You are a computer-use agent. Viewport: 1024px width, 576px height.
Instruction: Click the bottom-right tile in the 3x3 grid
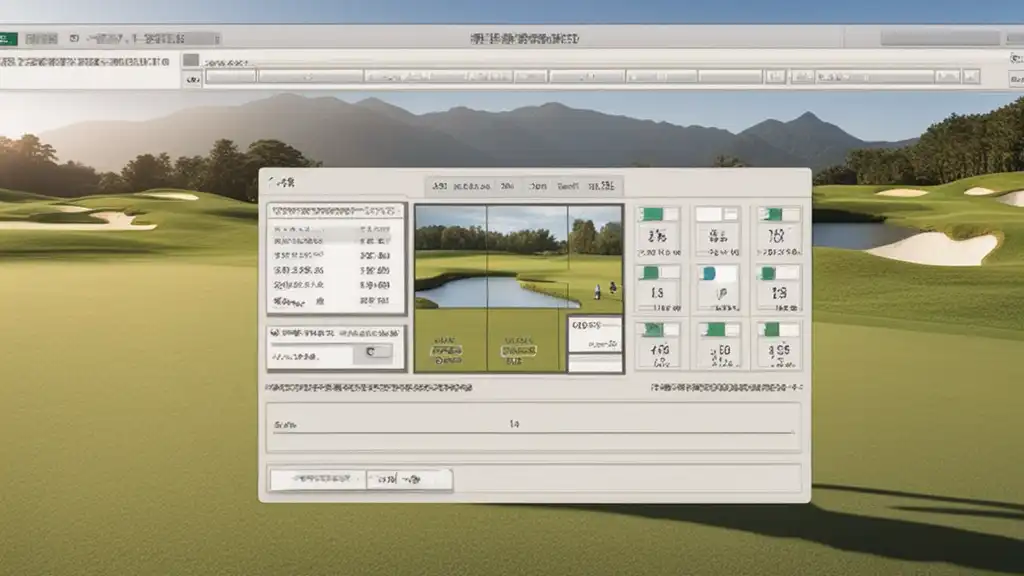[x=778, y=344]
